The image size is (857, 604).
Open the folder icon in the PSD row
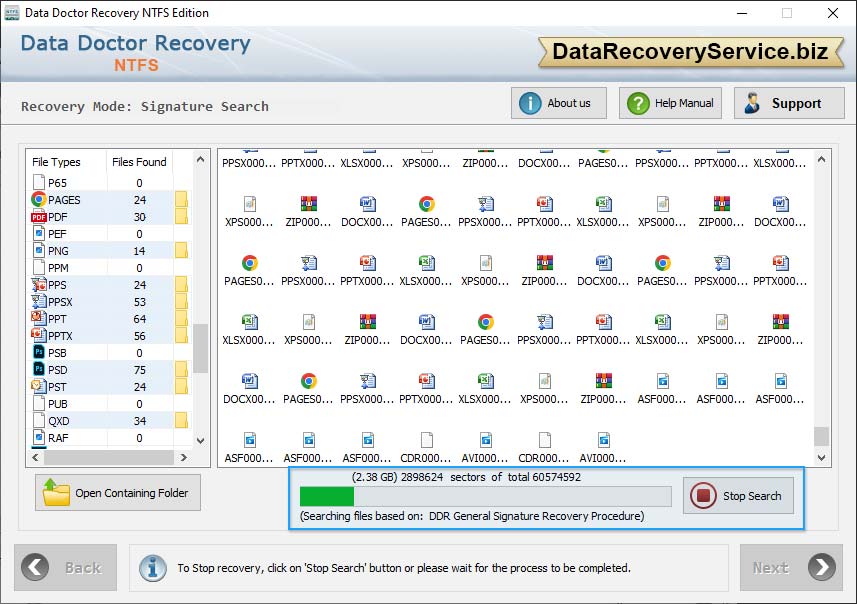point(181,369)
